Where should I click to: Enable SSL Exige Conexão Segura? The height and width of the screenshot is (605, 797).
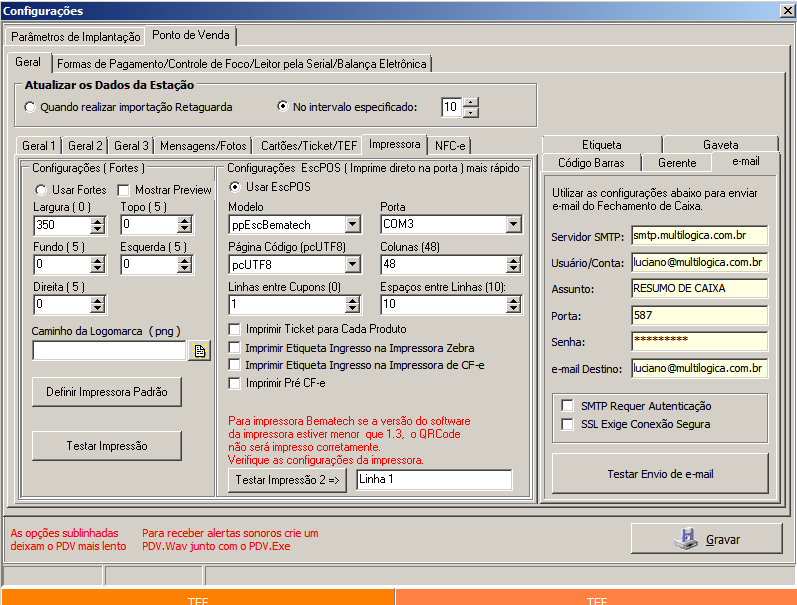pos(567,424)
